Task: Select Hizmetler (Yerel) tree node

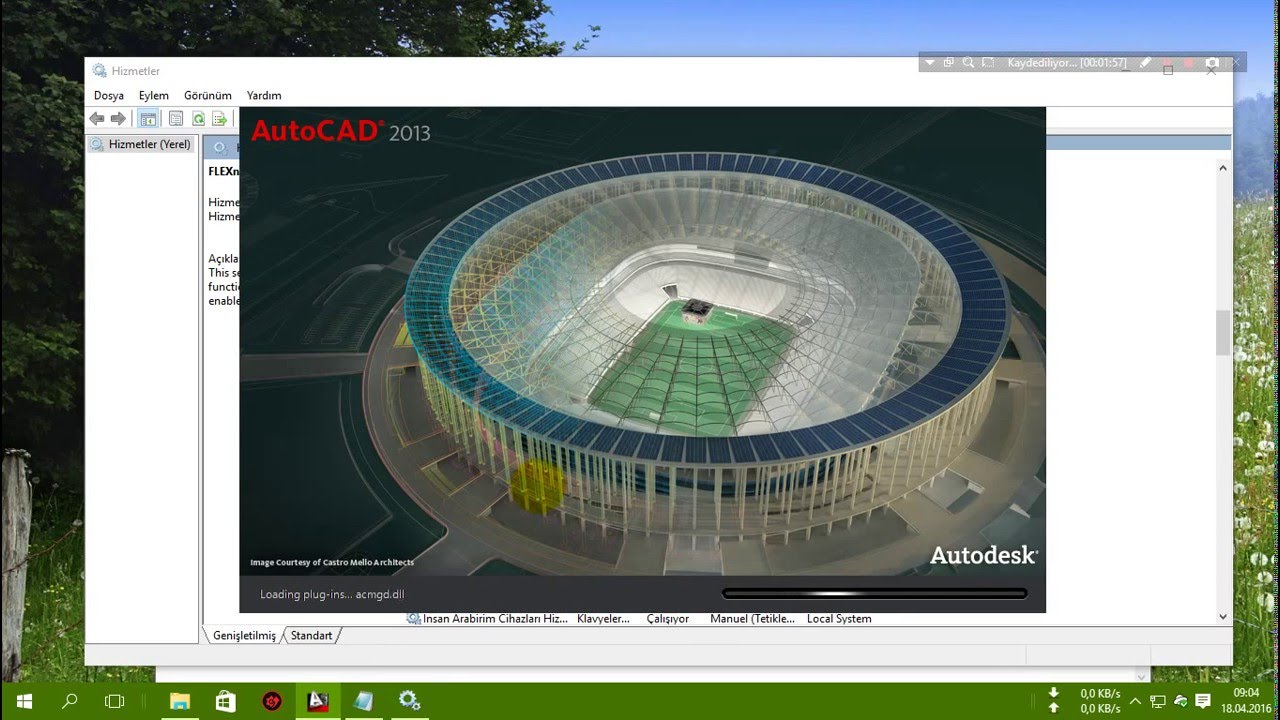Action: [x=141, y=144]
